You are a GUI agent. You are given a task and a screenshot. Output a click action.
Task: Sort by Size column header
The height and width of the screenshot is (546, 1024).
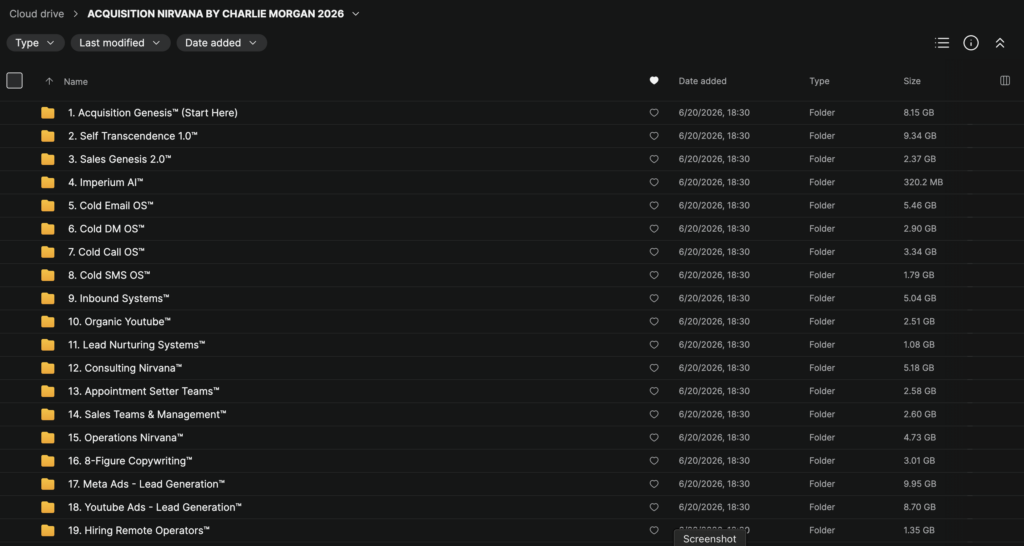(x=912, y=81)
